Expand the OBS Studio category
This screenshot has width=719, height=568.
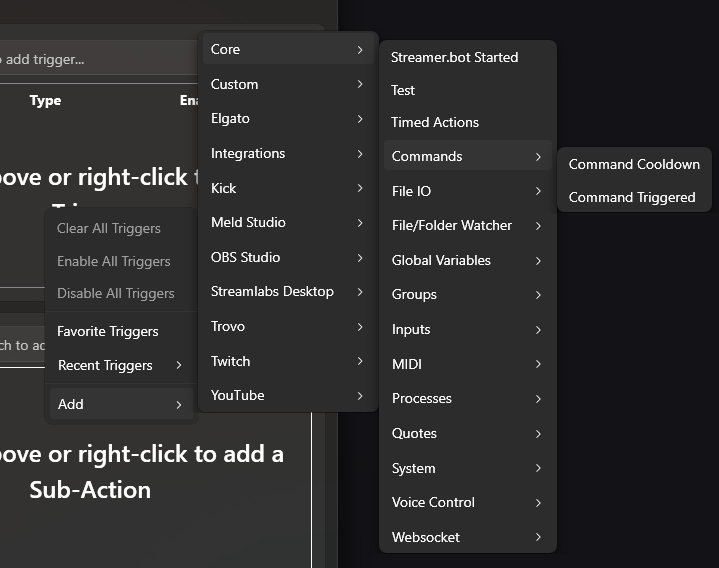click(x=287, y=257)
